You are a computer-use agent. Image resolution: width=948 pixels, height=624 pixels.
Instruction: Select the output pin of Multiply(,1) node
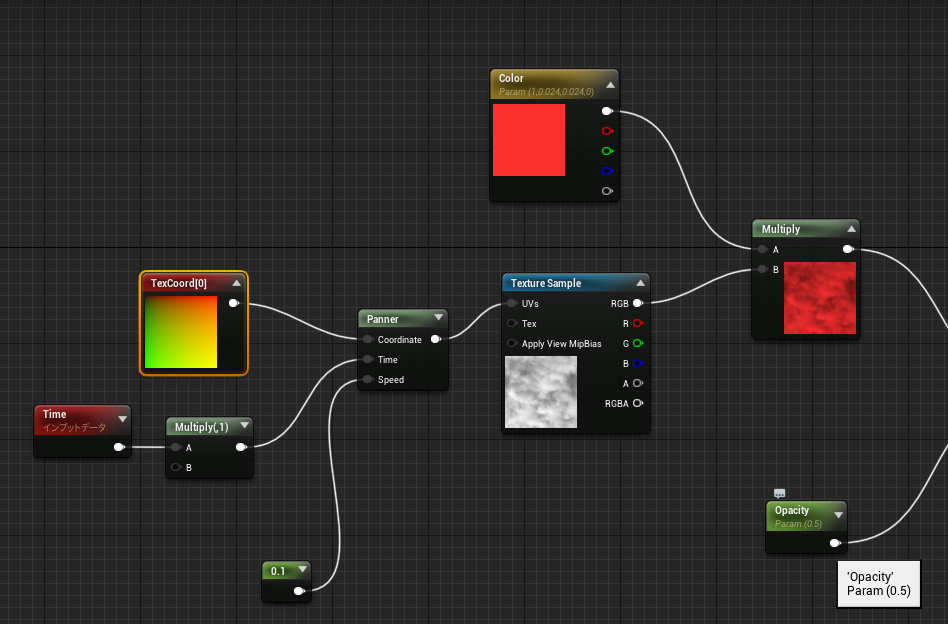coord(241,447)
